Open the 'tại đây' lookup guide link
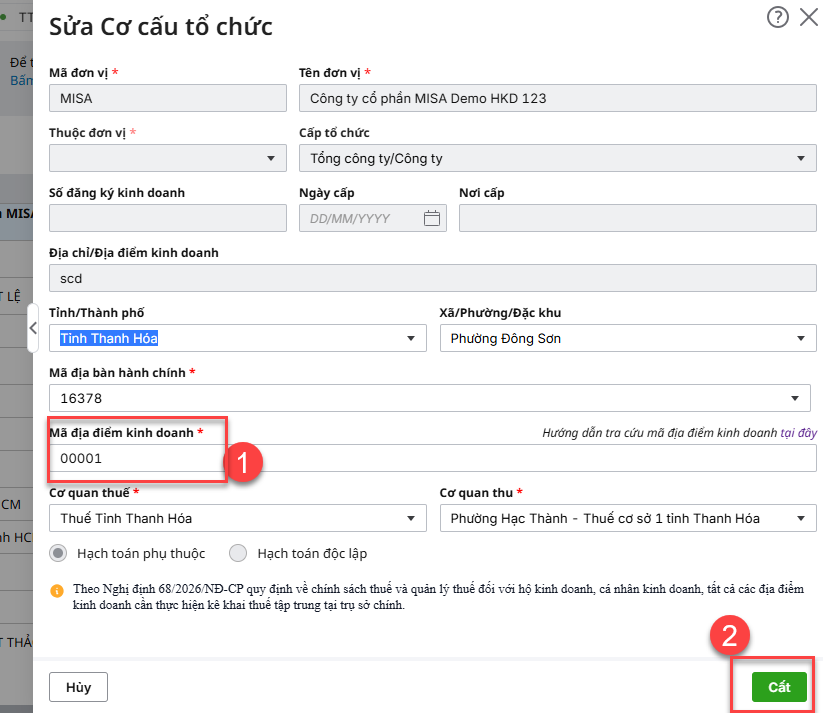Image resolution: width=823 pixels, height=713 pixels. click(x=799, y=433)
